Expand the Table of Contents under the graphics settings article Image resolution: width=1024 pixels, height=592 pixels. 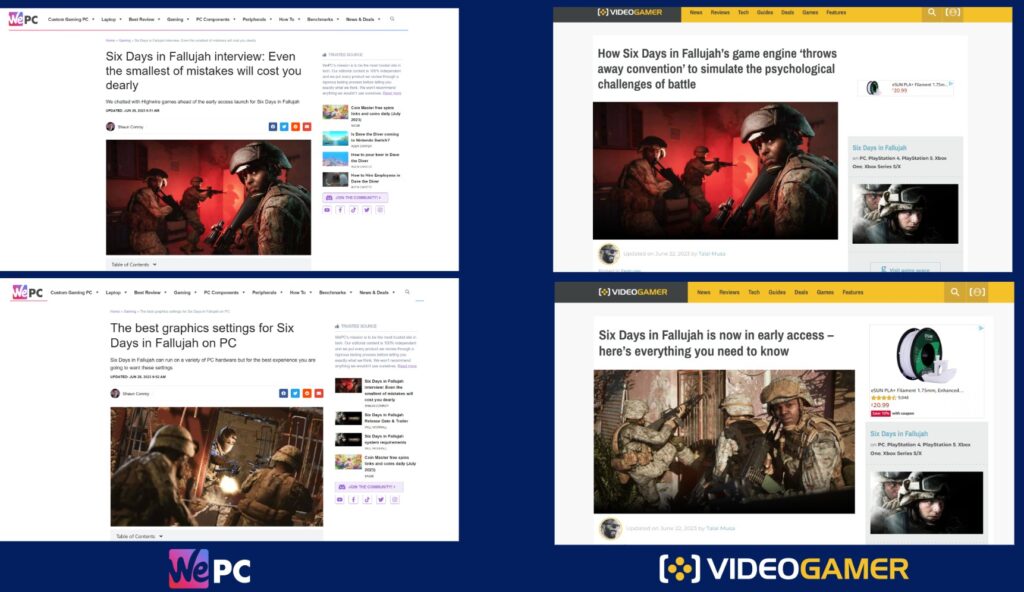click(138, 536)
